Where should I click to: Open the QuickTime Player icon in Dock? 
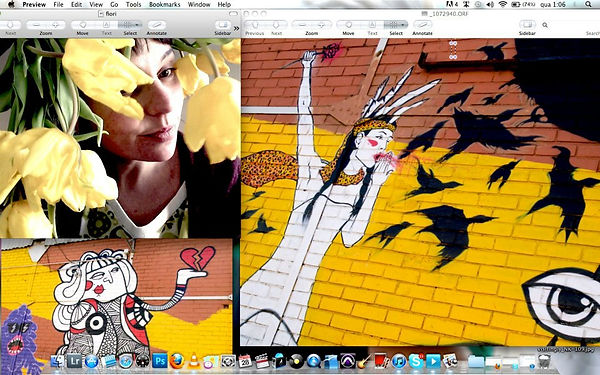coord(313,361)
